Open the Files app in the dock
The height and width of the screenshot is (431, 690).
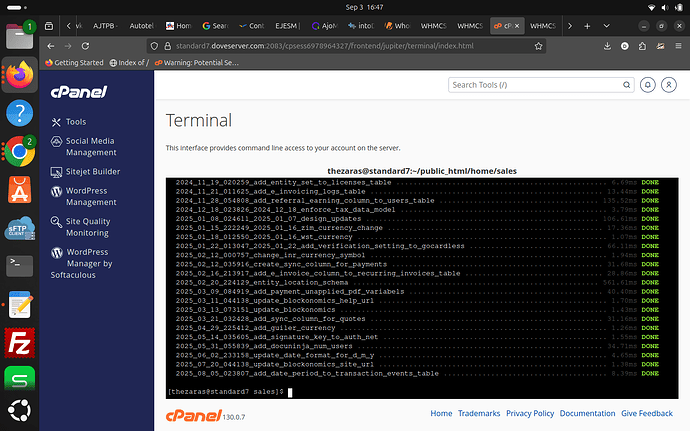pyautogui.click(x=19, y=37)
